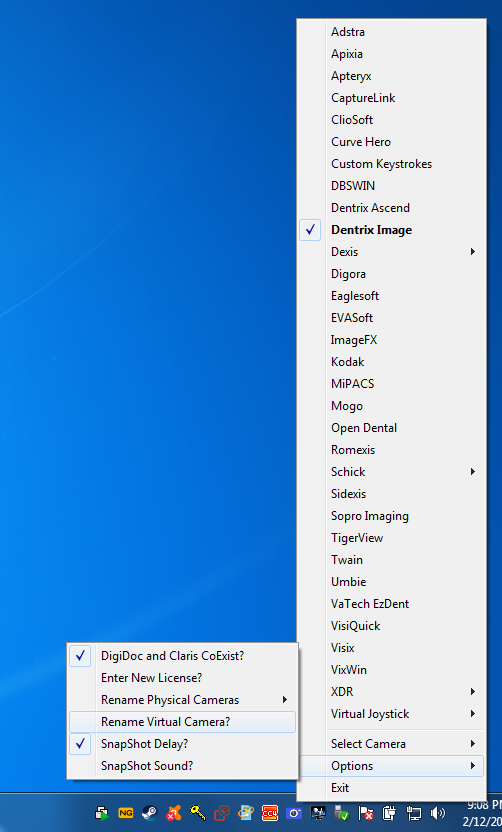The height and width of the screenshot is (832, 502).
Task: Choose Eaglesoft menu entry
Action: 392,296
